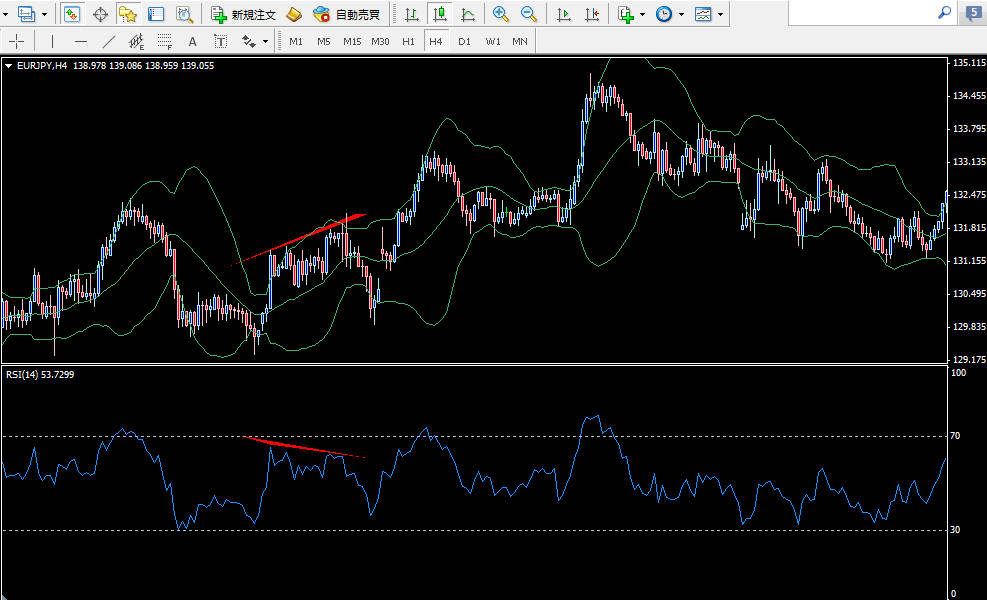The height and width of the screenshot is (600, 987).
Task: Expand the periods clock dropdown arrow
Action: 681,14
